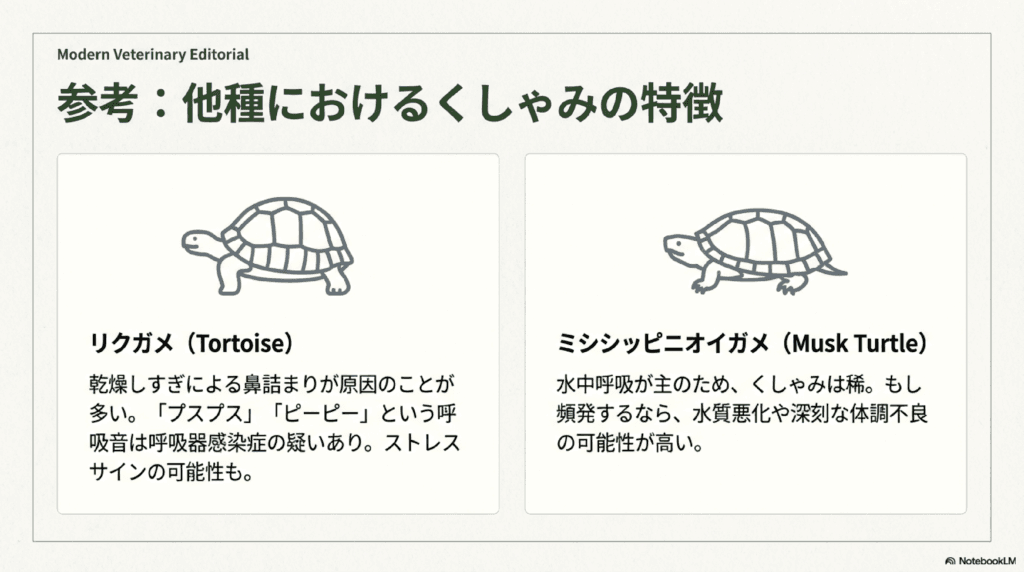
Task: Select the "Modern Veterinary Editorial" header text
Action: click(x=153, y=54)
